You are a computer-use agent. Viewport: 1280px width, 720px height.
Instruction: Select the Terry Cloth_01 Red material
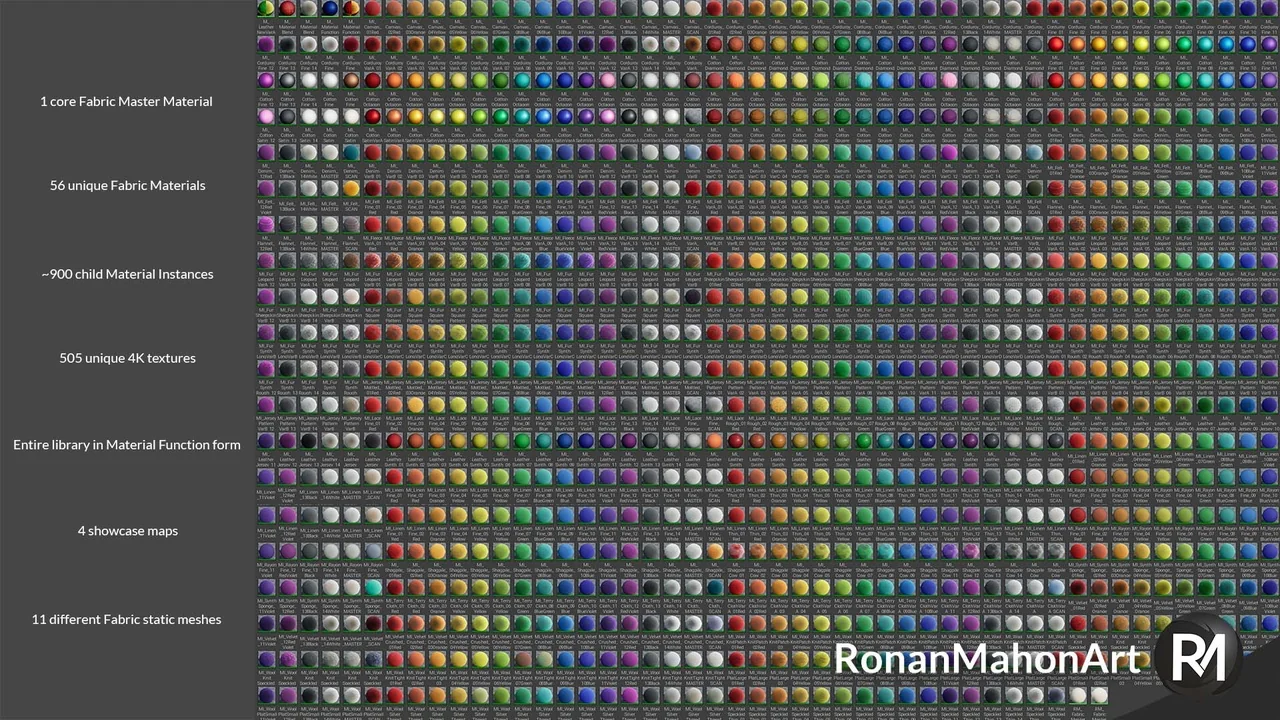tap(394, 586)
